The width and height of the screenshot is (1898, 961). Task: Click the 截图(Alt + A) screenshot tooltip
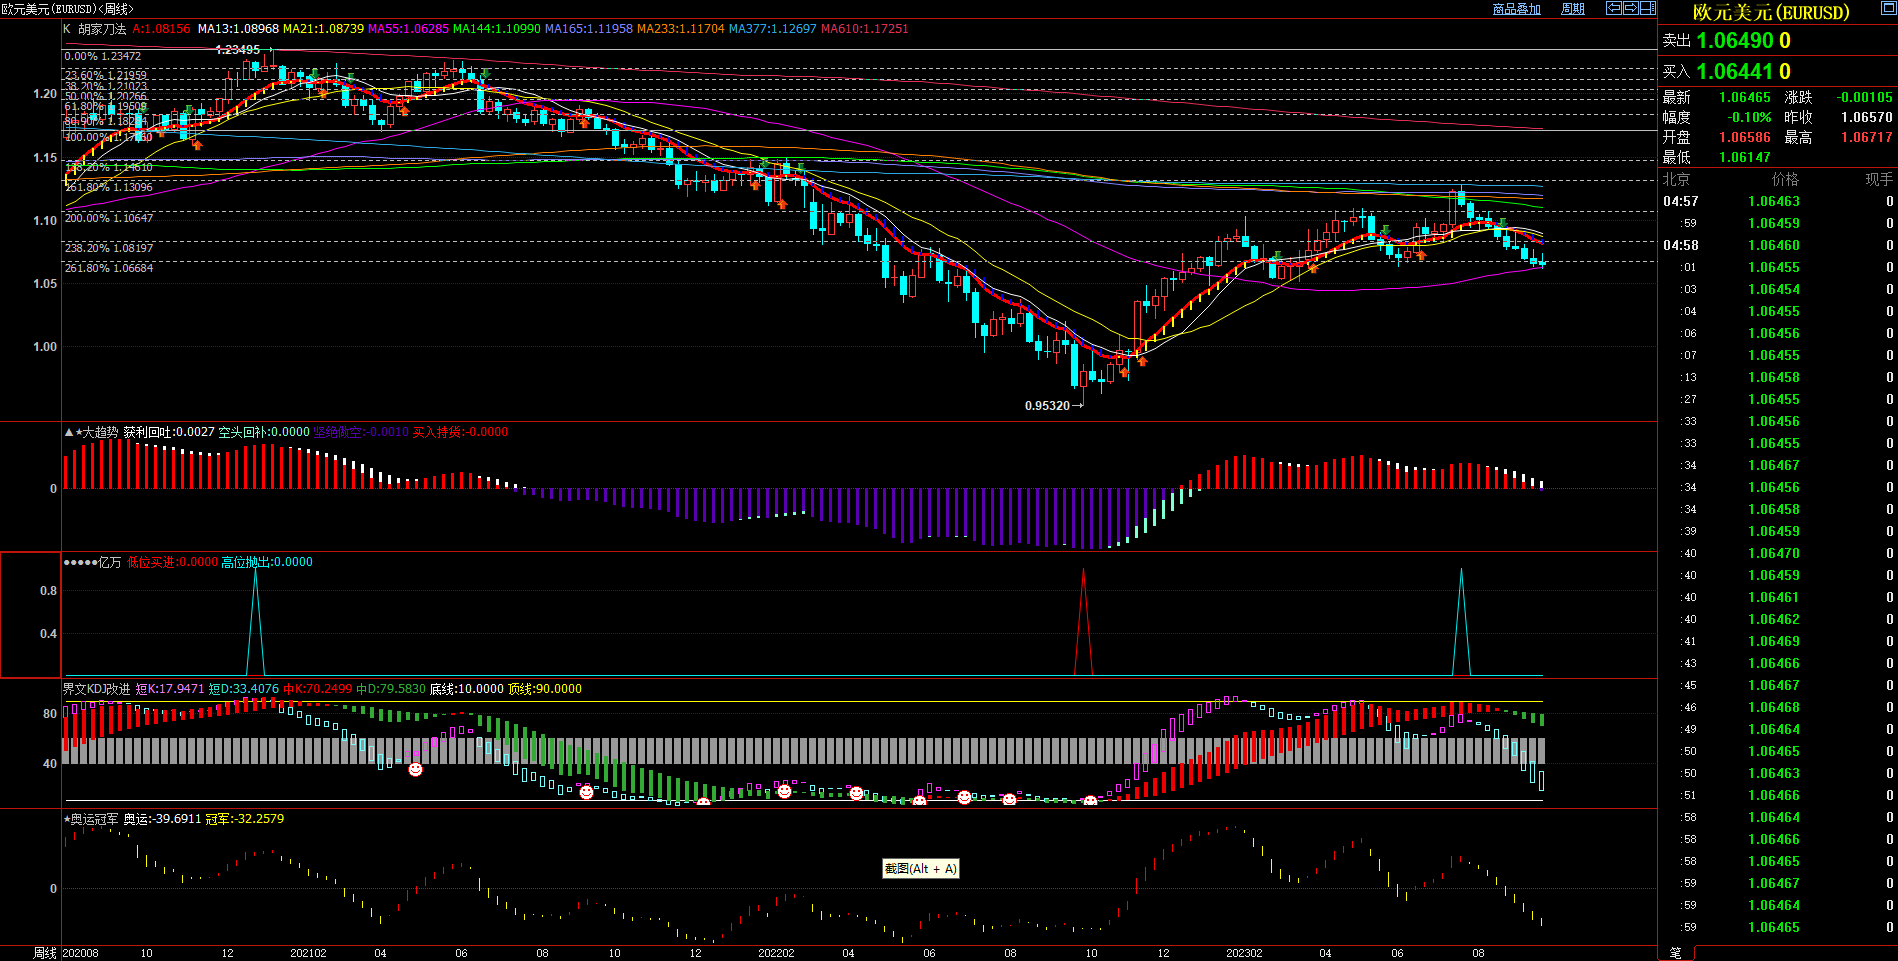pyautogui.click(x=920, y=869)
